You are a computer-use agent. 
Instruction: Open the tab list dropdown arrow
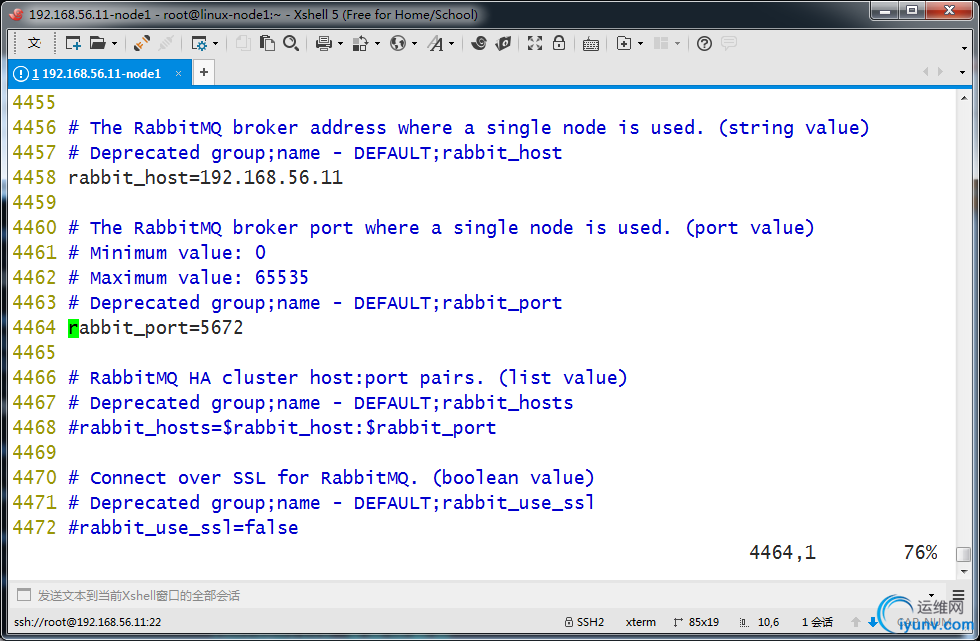(x=962, y=72)
